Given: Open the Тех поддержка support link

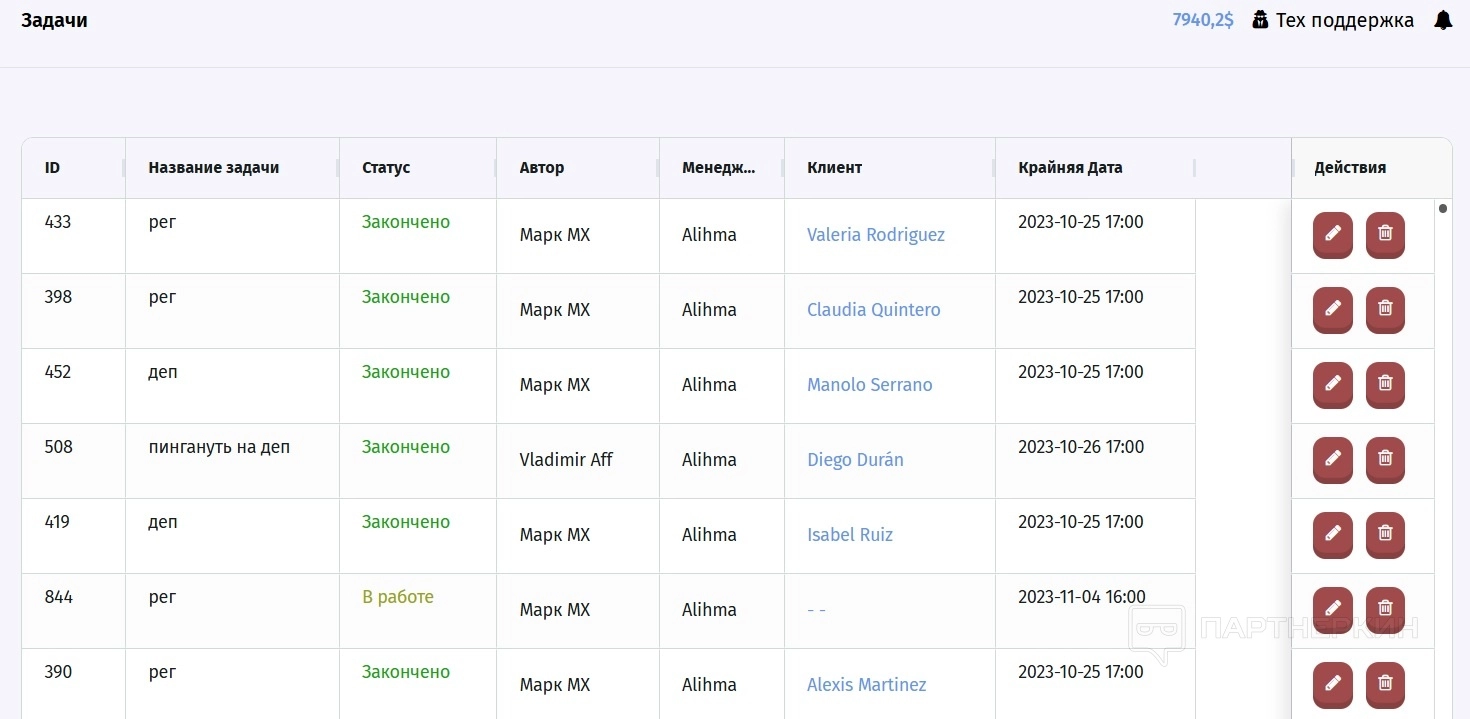Looking at the screenshot, I should click(x=1333, y=20).
